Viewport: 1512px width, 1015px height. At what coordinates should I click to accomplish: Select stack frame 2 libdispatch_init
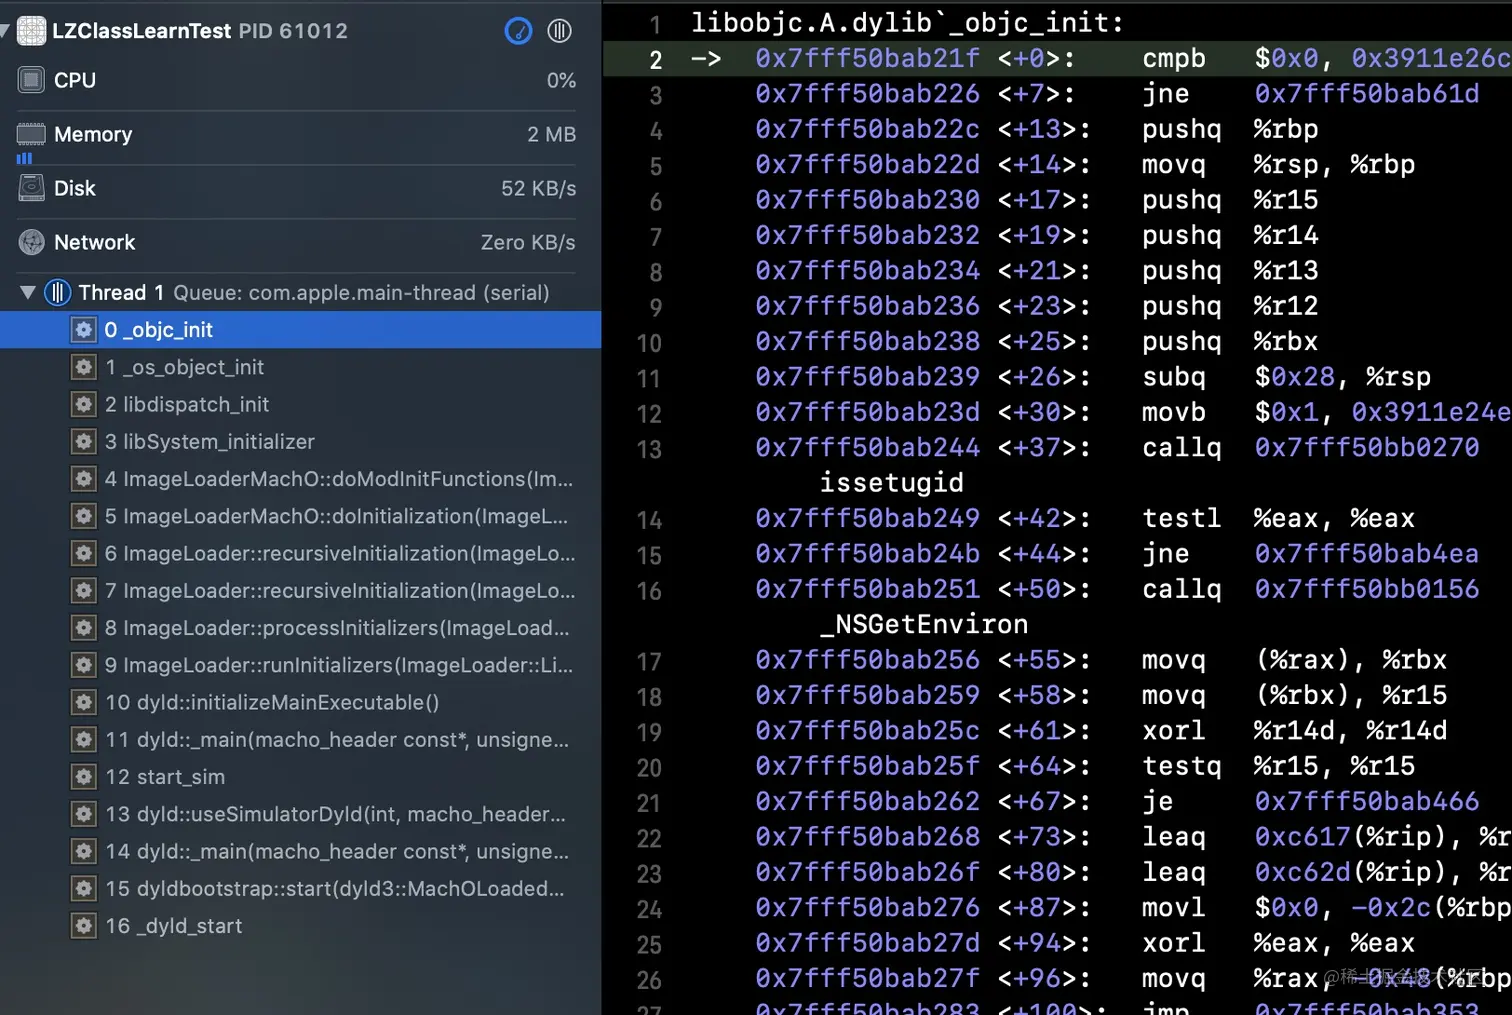300,404
